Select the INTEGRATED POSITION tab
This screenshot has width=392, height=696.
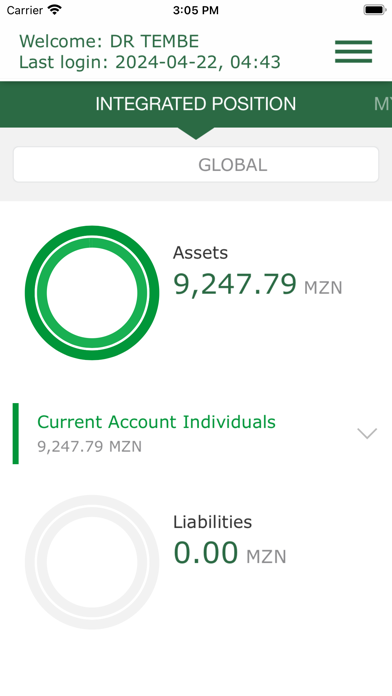click(195, 104)
